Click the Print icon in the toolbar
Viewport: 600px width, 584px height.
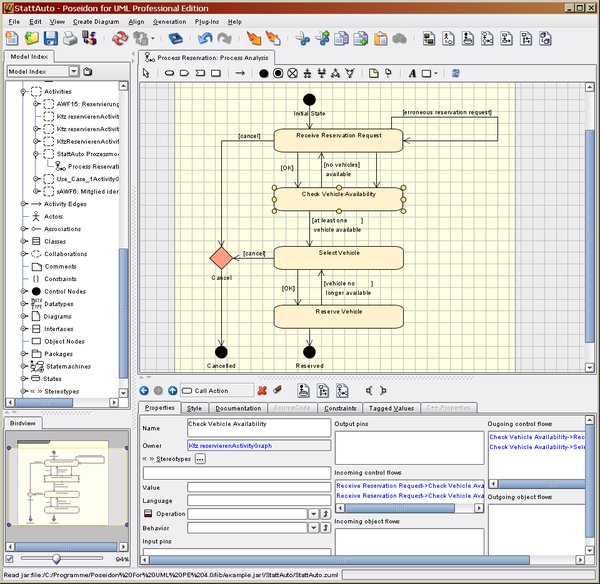pos(70,38)
